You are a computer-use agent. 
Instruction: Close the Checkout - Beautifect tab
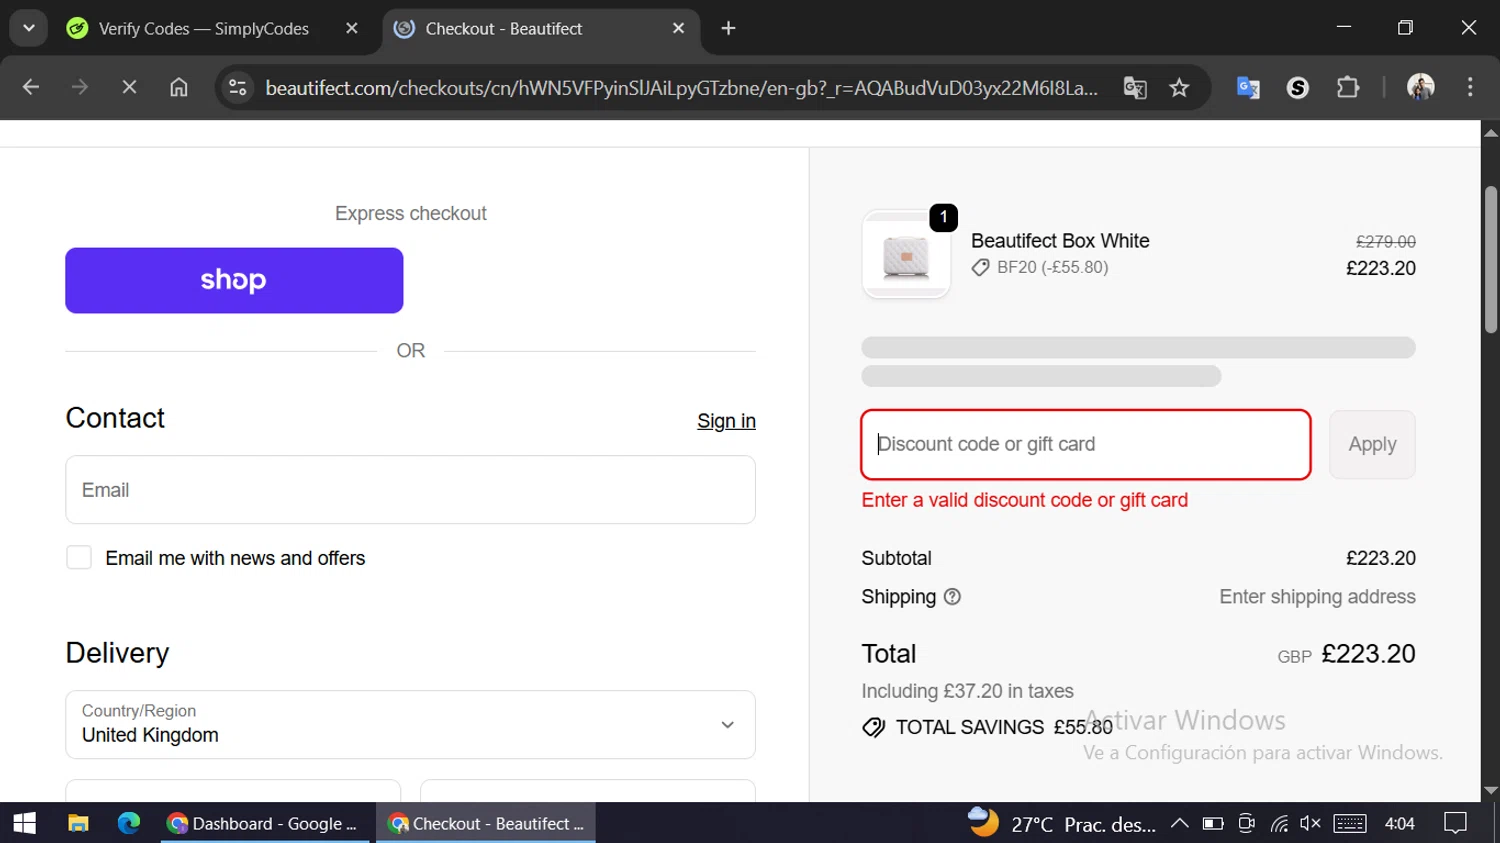pyautogui.click(x=678, y=28)
